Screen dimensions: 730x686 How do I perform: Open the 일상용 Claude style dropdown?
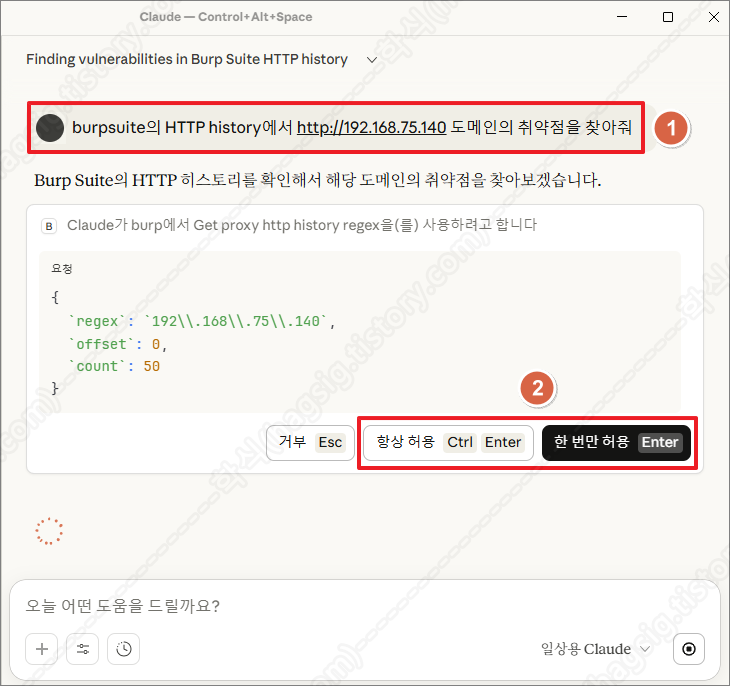(595, 649)
